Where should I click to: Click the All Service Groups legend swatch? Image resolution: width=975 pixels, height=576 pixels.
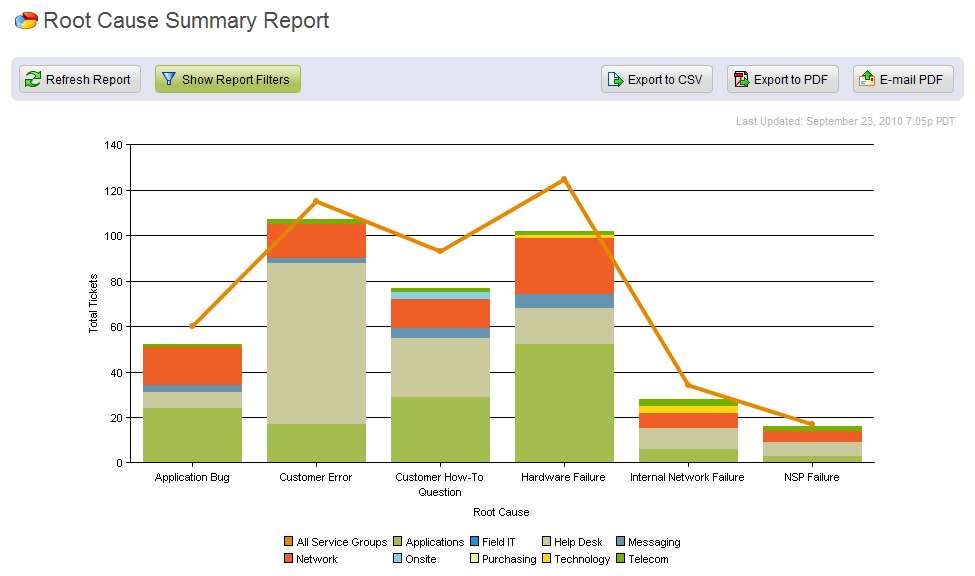click(x=289, y=541)
